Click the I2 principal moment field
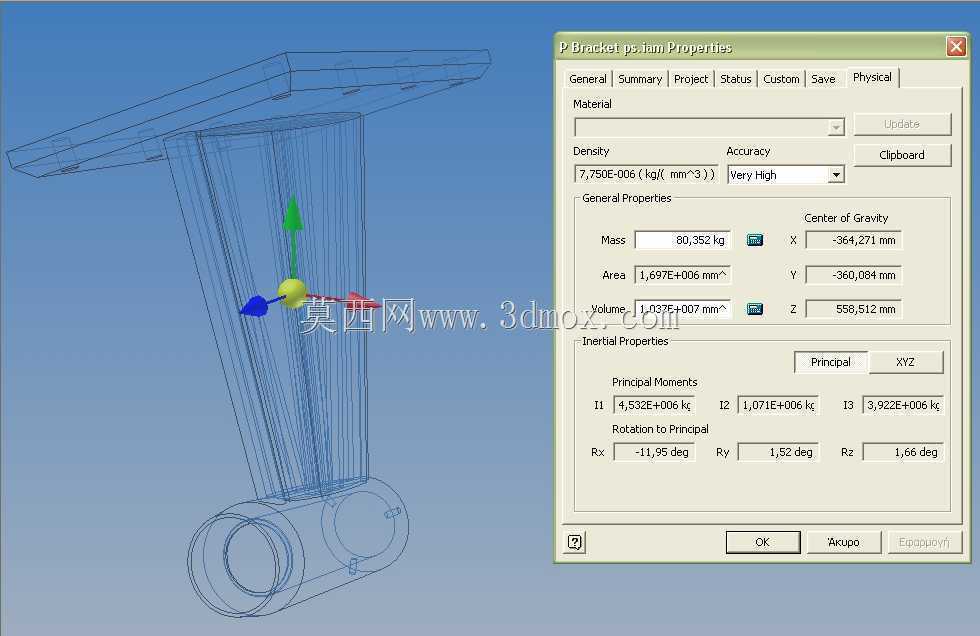 click(778, 405)
